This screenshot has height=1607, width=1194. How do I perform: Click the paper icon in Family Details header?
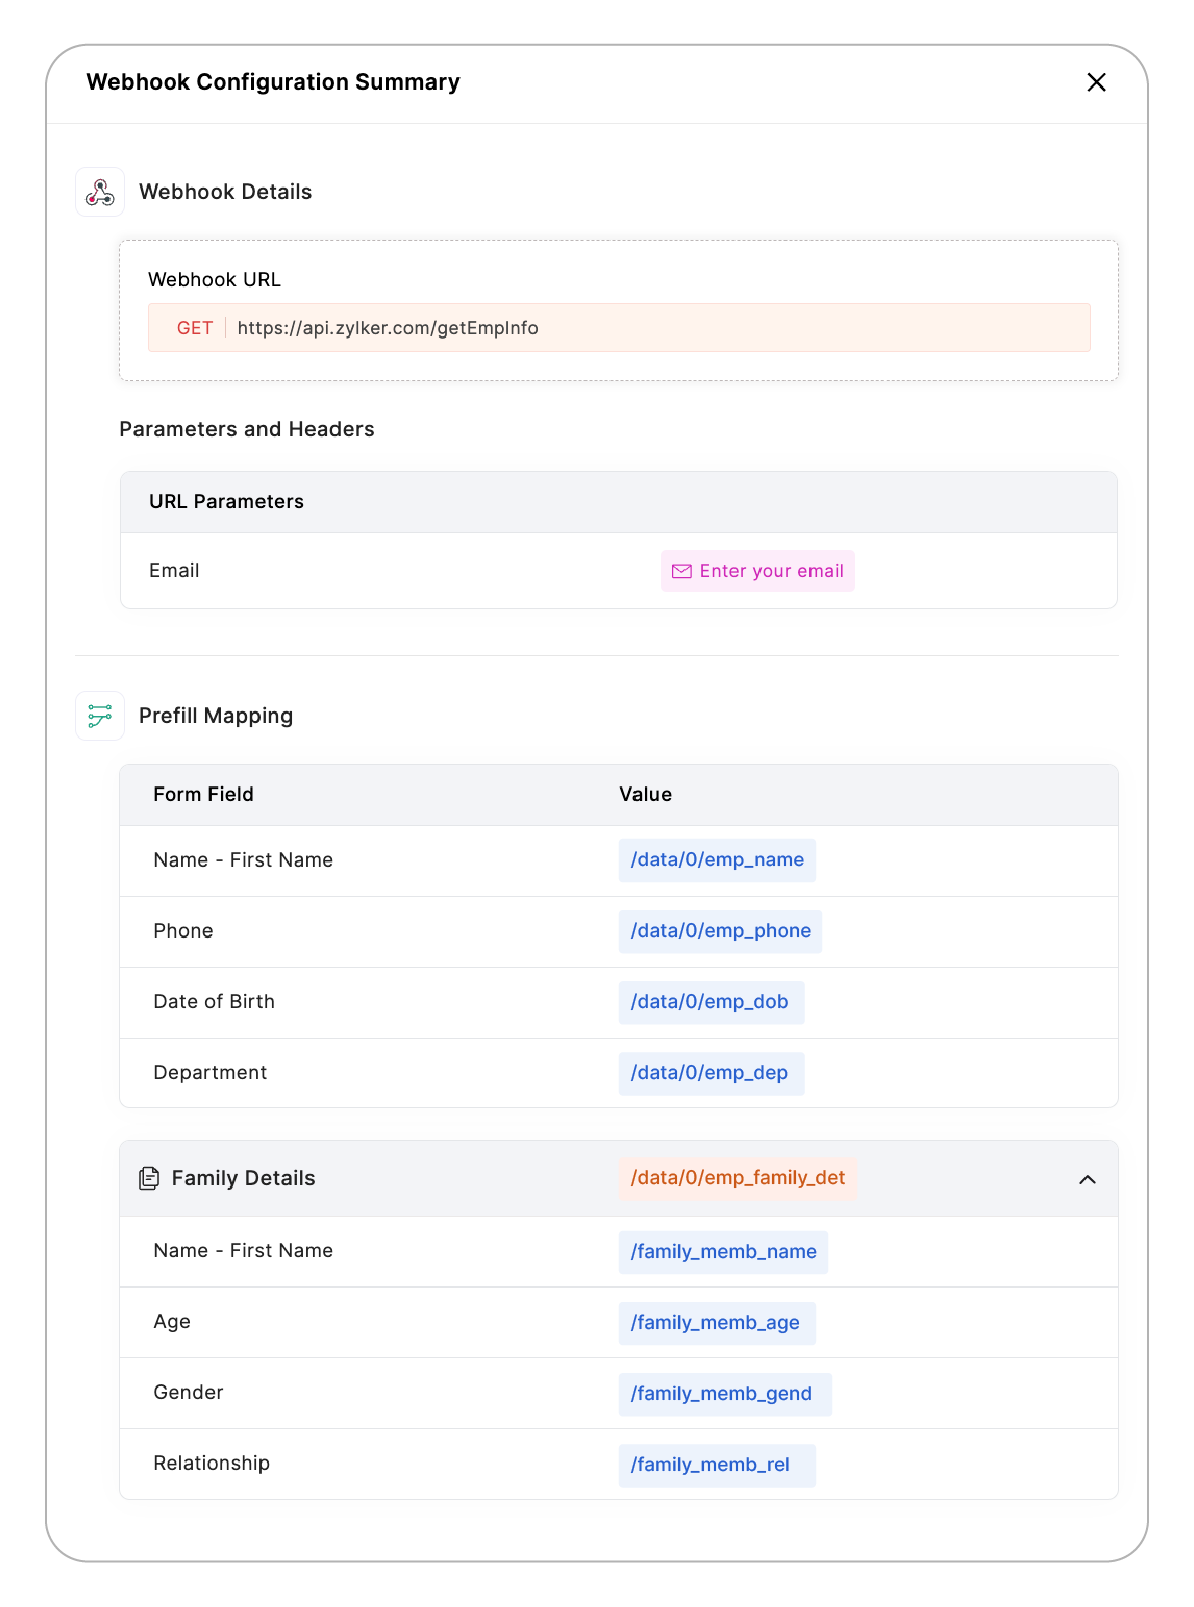pyautogui.click(x=149, y=1178)
